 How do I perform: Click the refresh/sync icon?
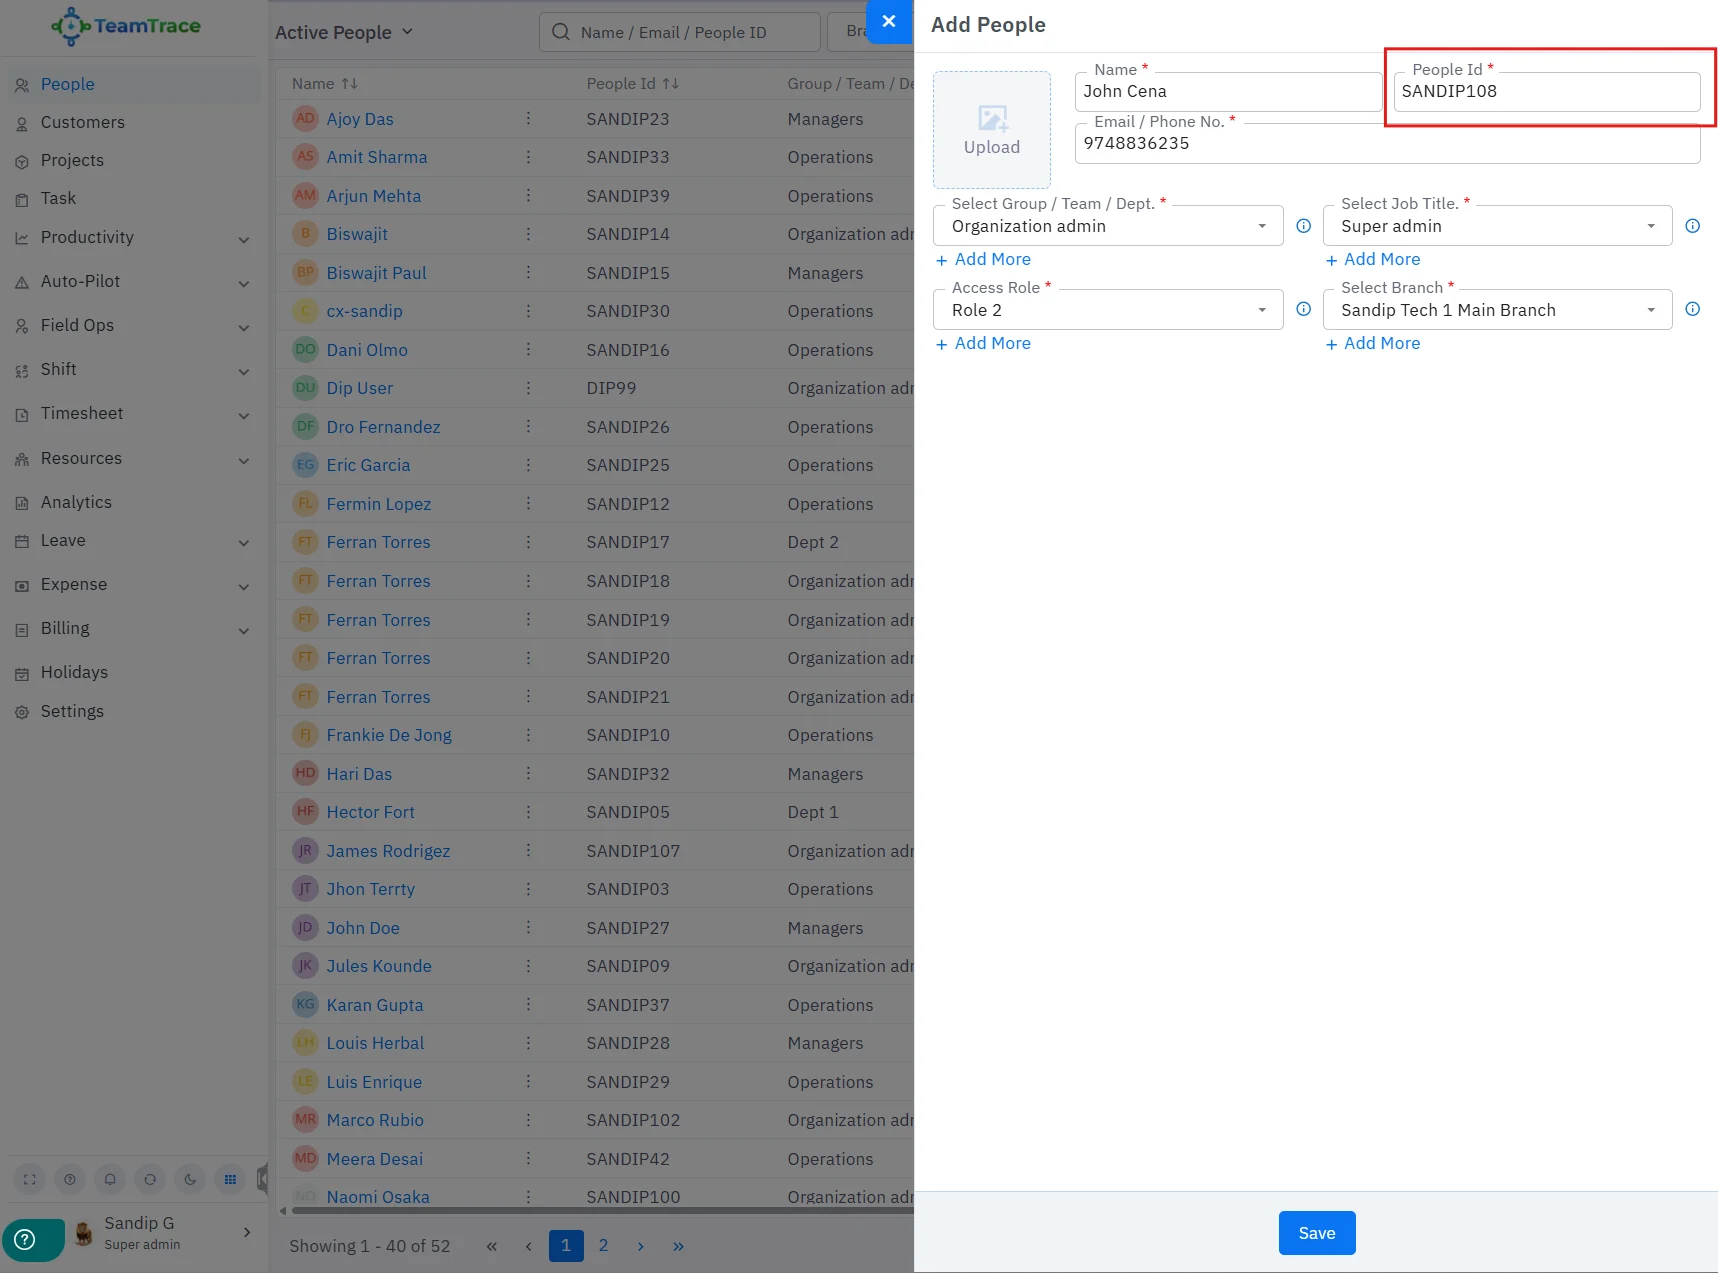(x=150, y=1179)
